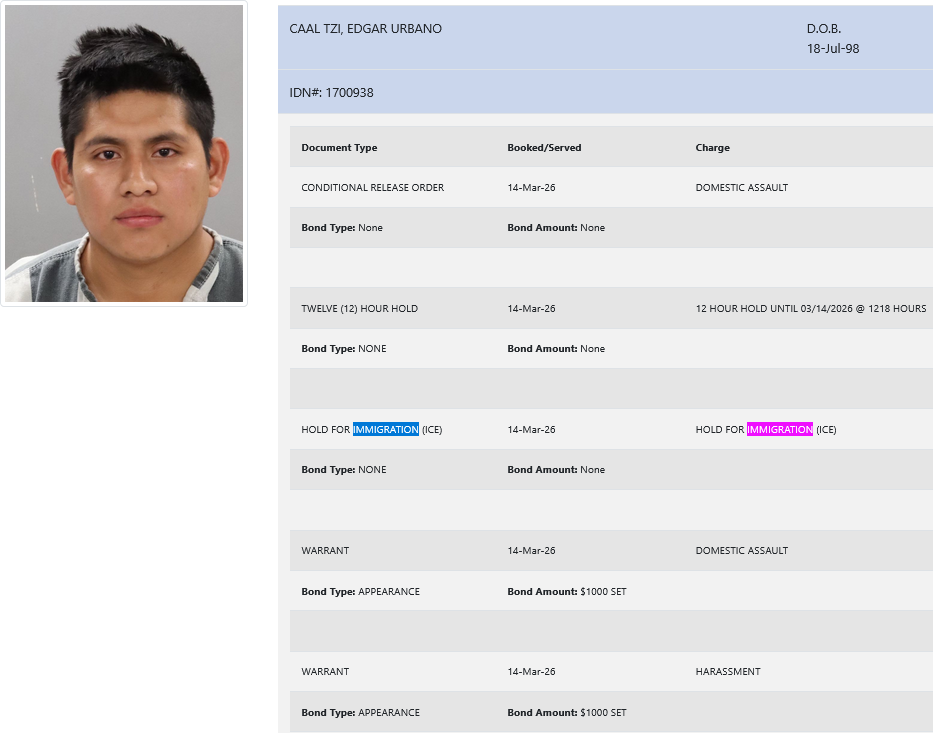The width and height of the screenshot is (933, 733).
Task: Click the Booked/Served column header
Action: [x=544, y=148]
